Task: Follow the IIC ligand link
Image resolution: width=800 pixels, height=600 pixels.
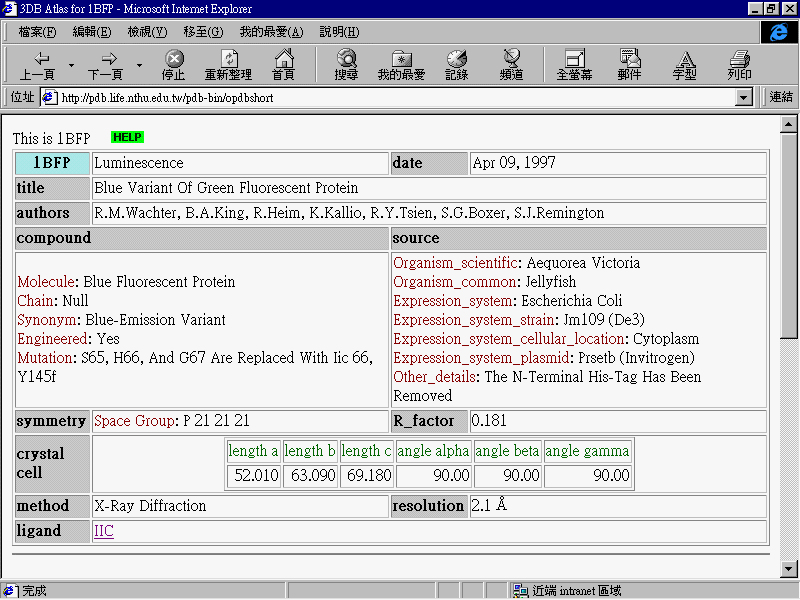Action: click(104, 531)
